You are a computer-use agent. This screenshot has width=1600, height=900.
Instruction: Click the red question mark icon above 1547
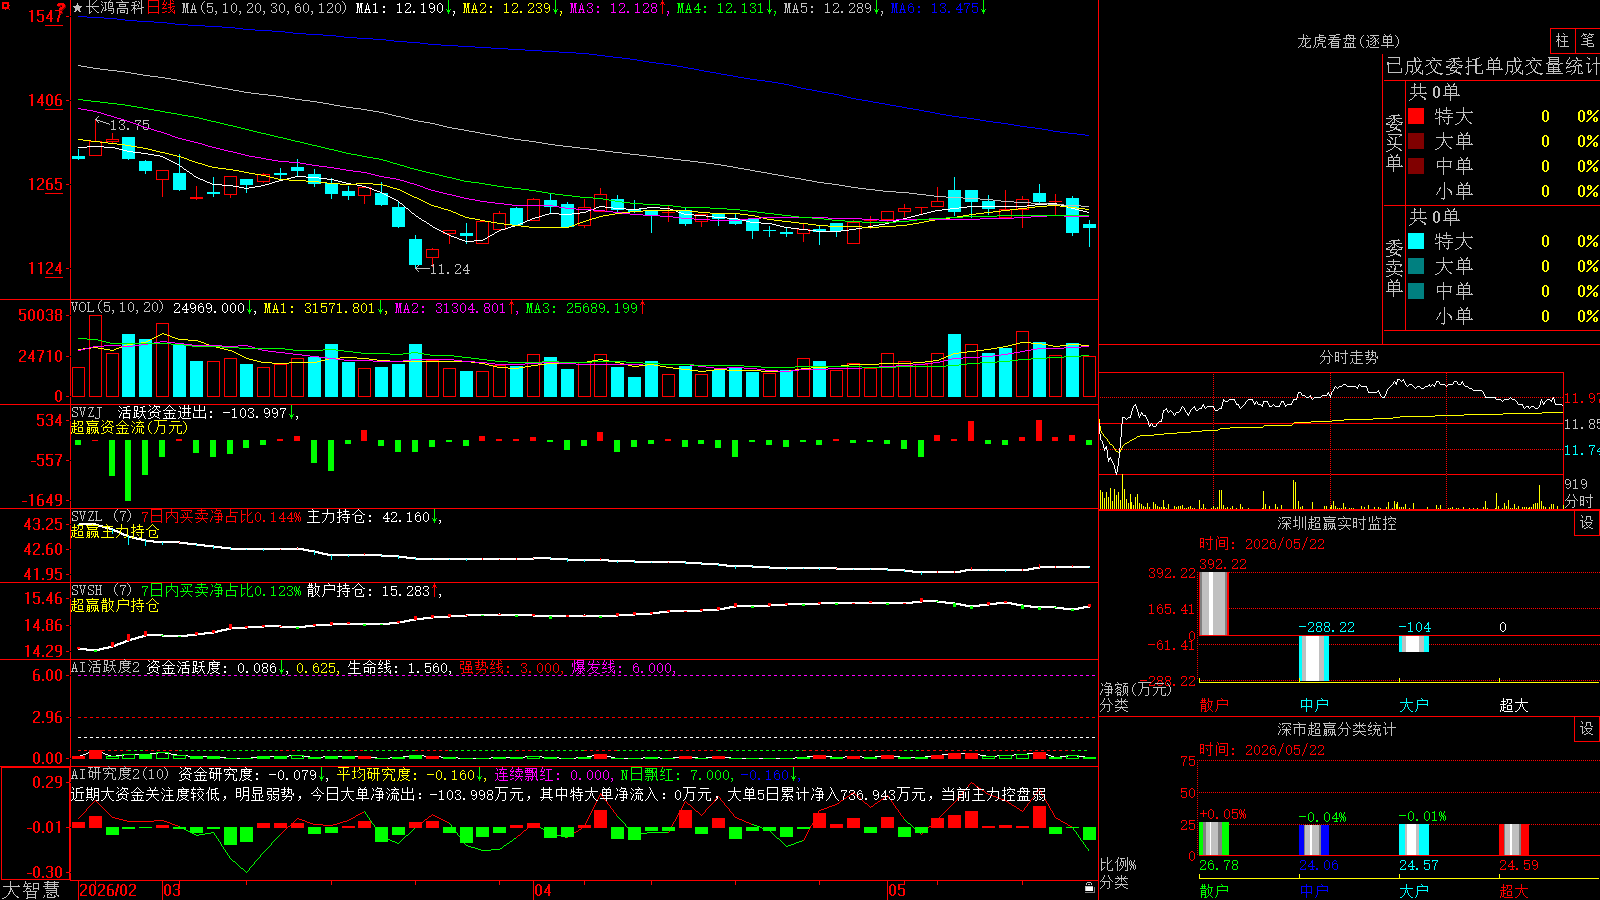(61, 9)
